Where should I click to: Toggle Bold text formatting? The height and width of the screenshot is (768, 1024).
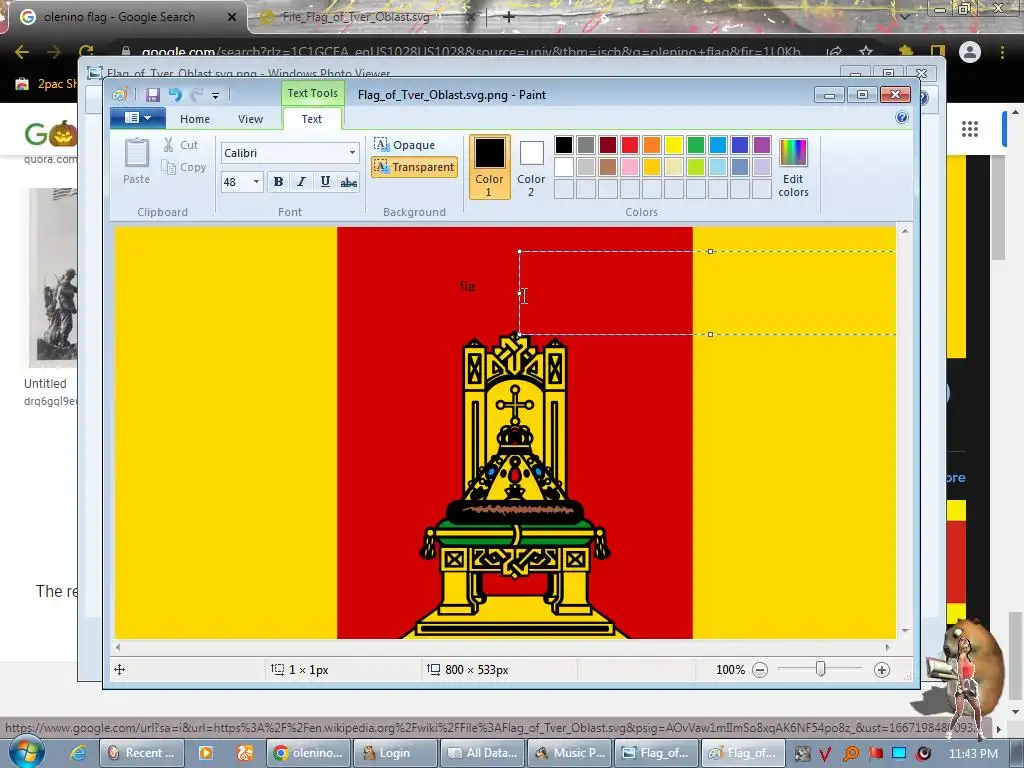click(278, 182)
